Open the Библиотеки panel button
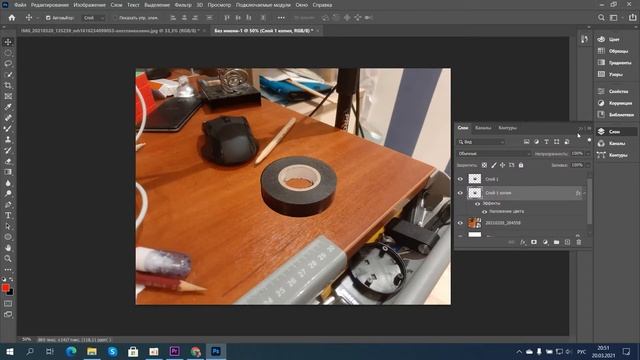This screenshot has height=360, width=640. [616, 115]
